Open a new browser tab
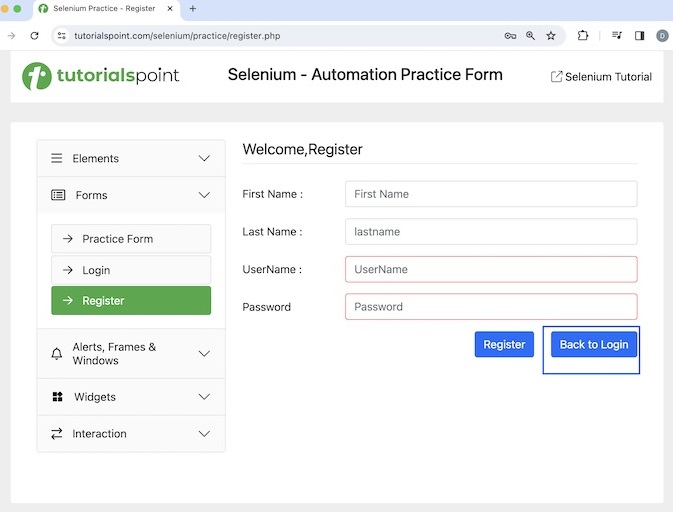 (192, 9)
